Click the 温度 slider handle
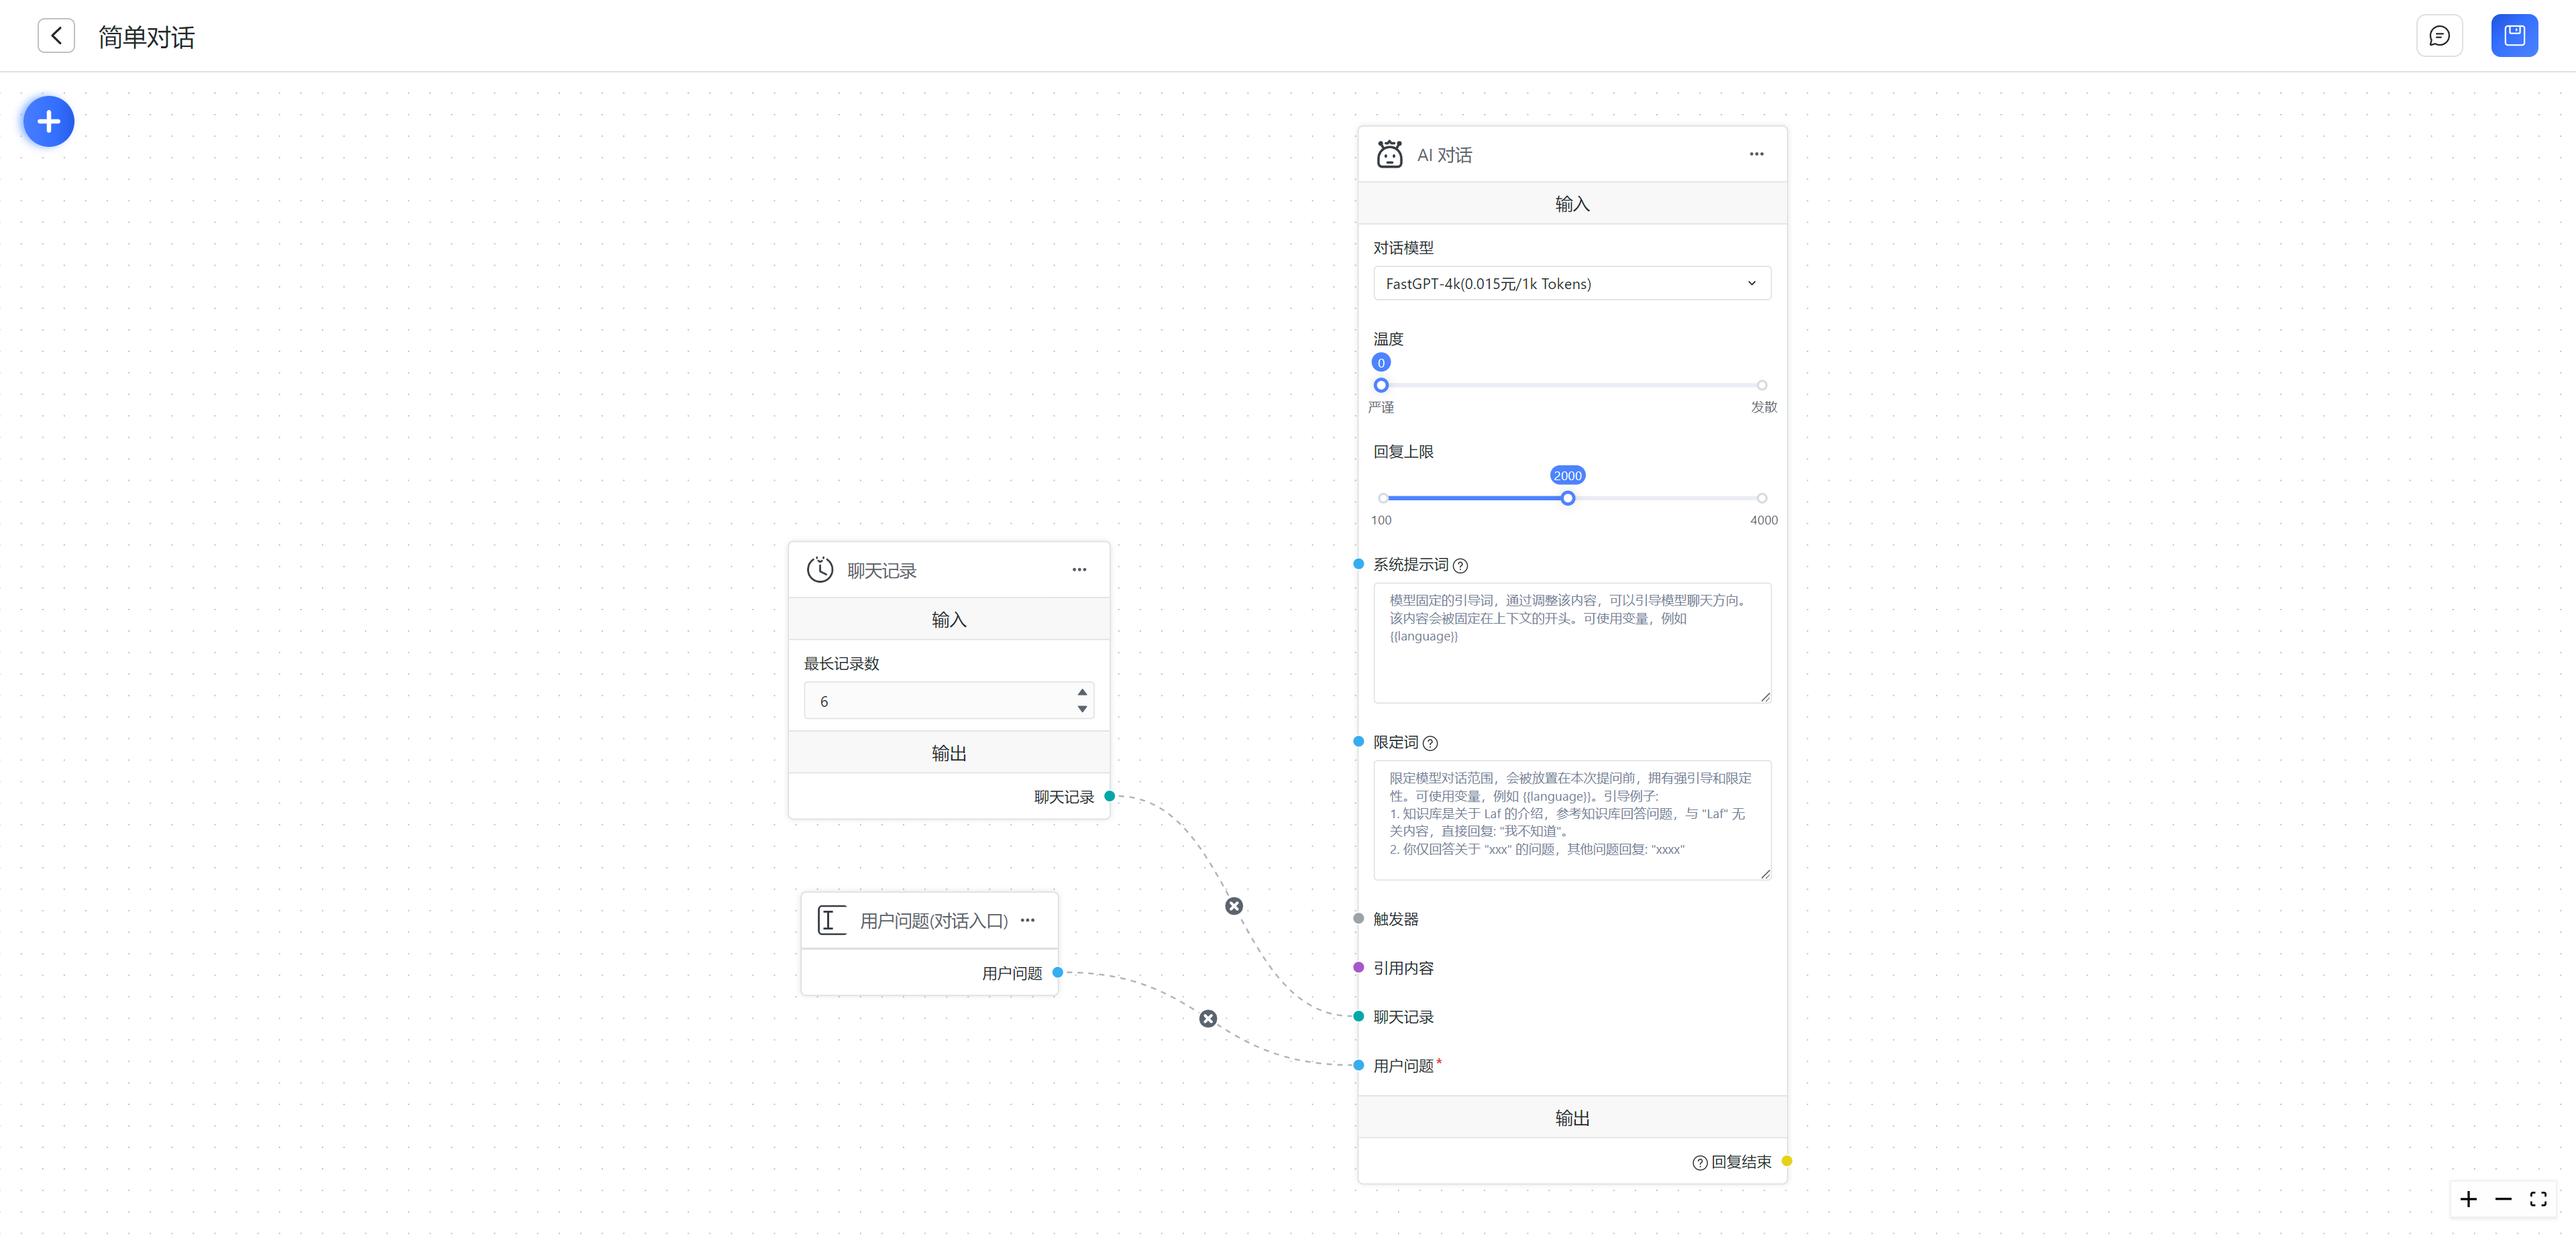This screenshot has width=2576, height=1238. pyautogui.click(x=1381, y=385)
